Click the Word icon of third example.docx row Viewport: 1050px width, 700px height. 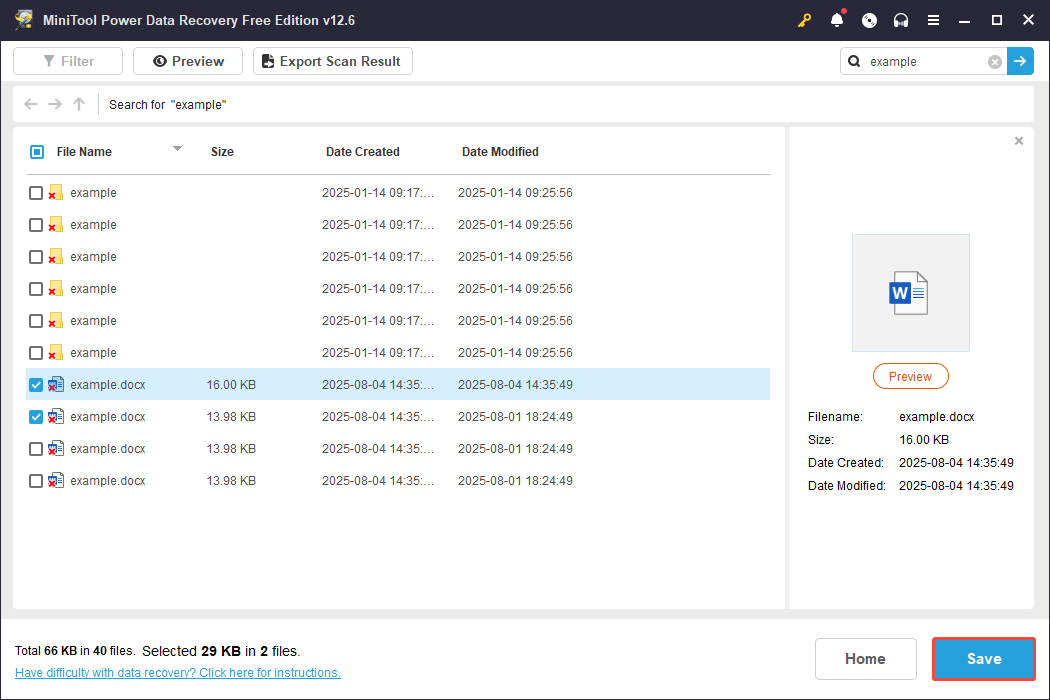click(56, 449)
